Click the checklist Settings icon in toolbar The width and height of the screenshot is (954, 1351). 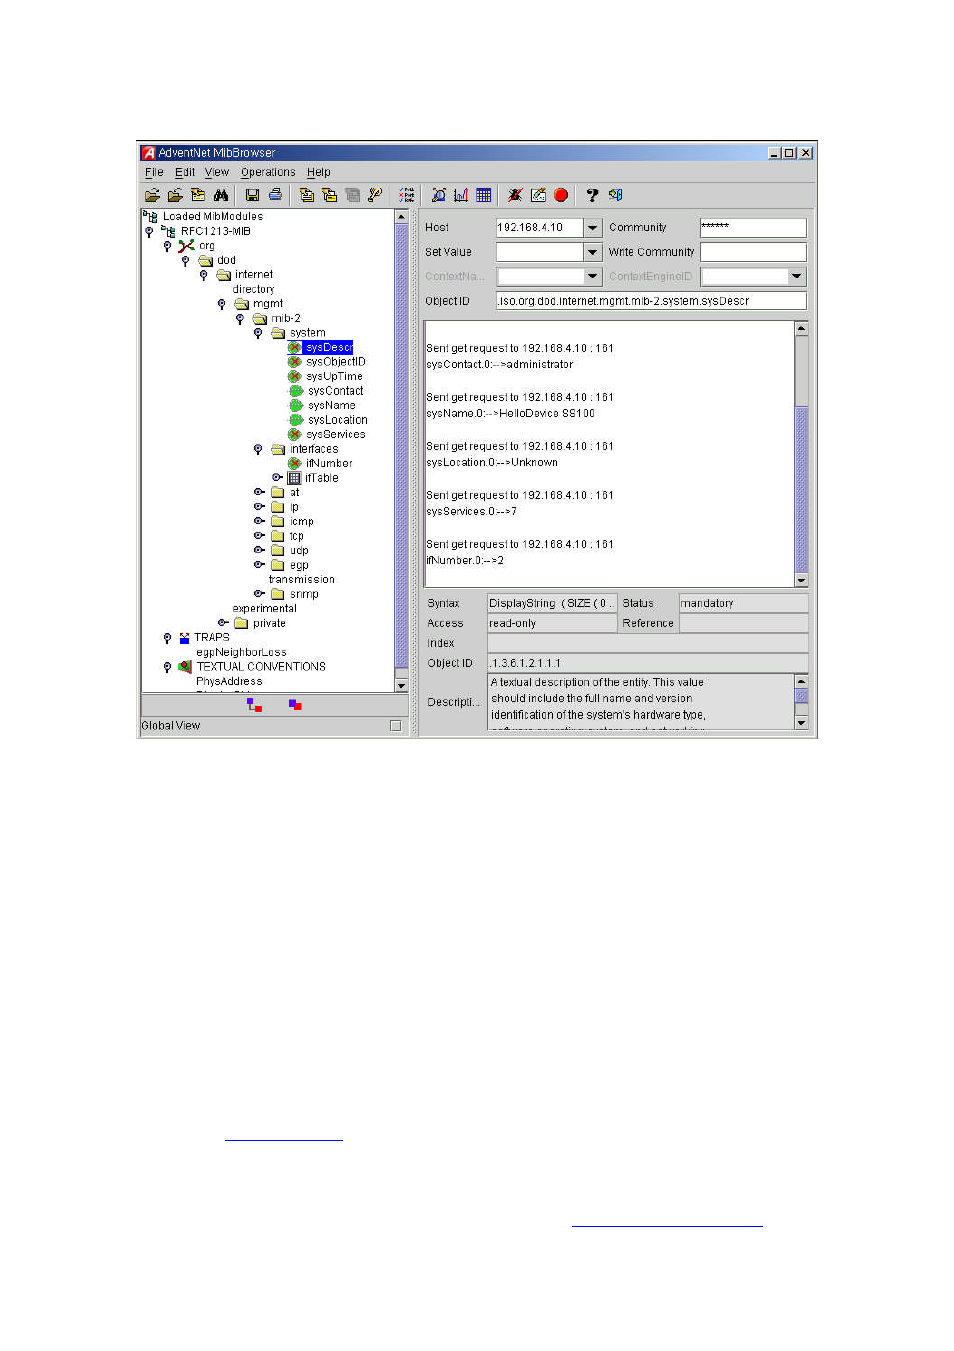(x=407, y=195)
